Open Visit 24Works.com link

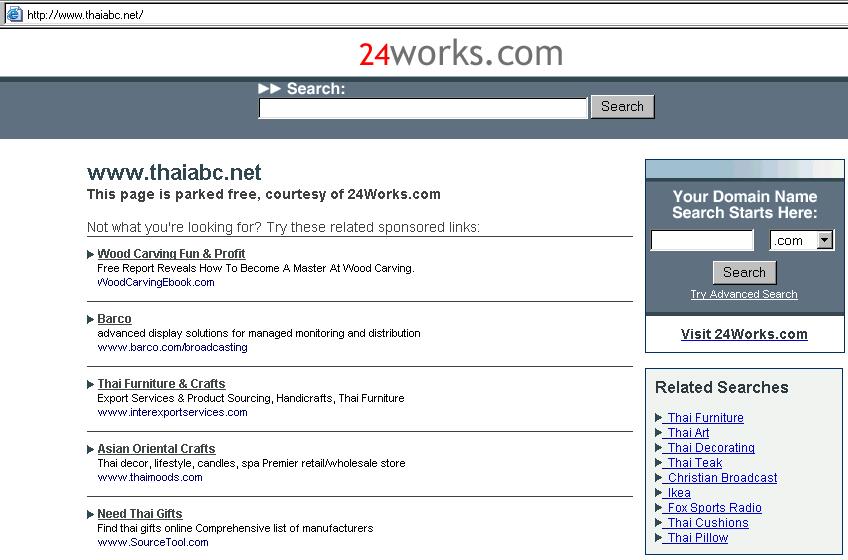(744, 334)
